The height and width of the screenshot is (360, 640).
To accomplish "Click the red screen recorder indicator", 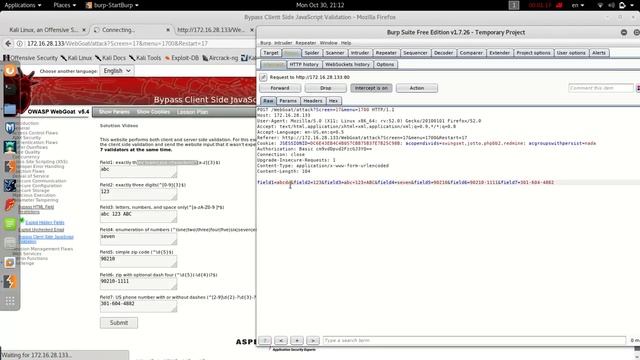I will (559, 5).
